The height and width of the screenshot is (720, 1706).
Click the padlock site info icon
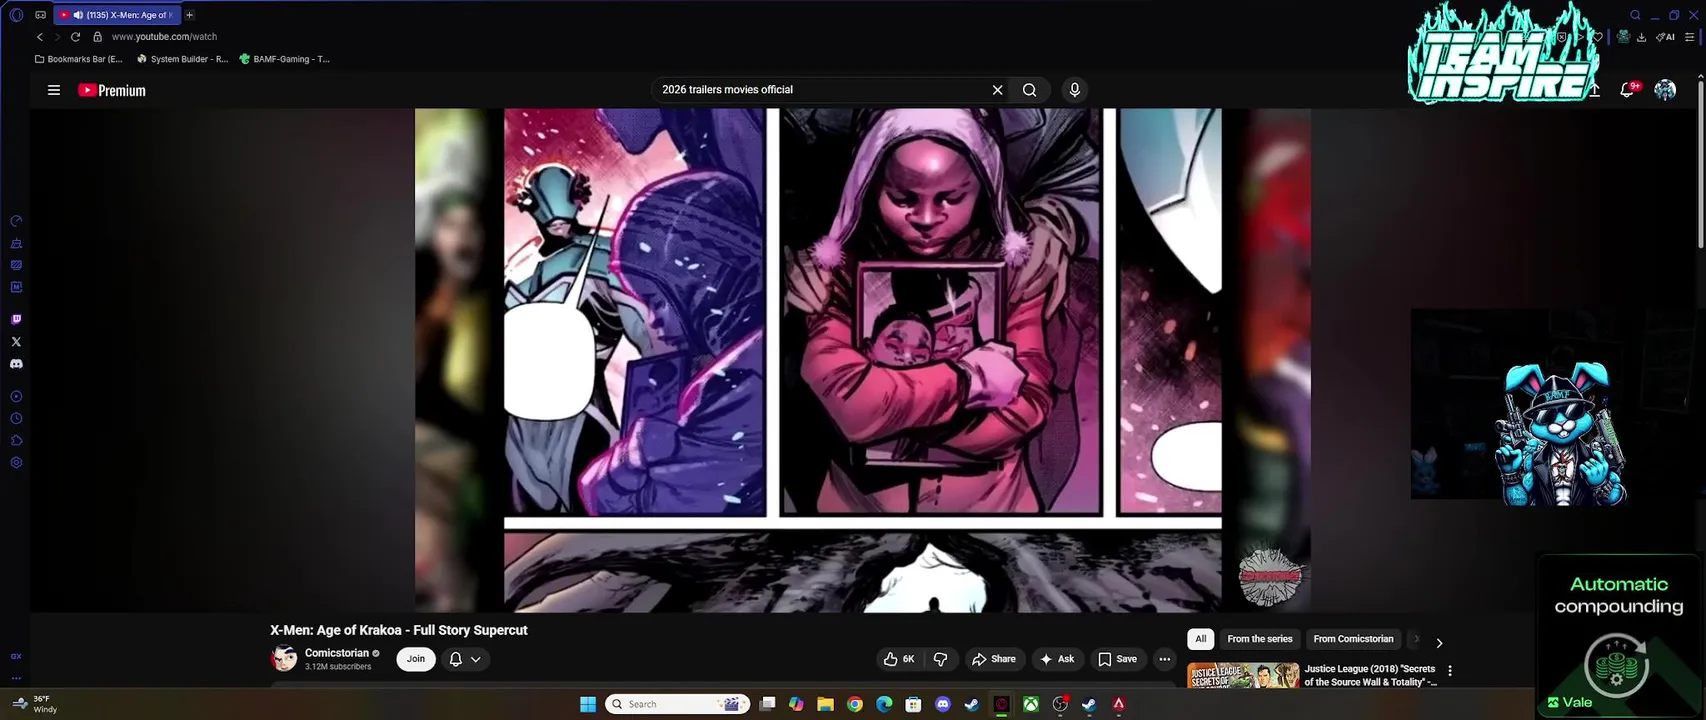[x=97, y=37]
